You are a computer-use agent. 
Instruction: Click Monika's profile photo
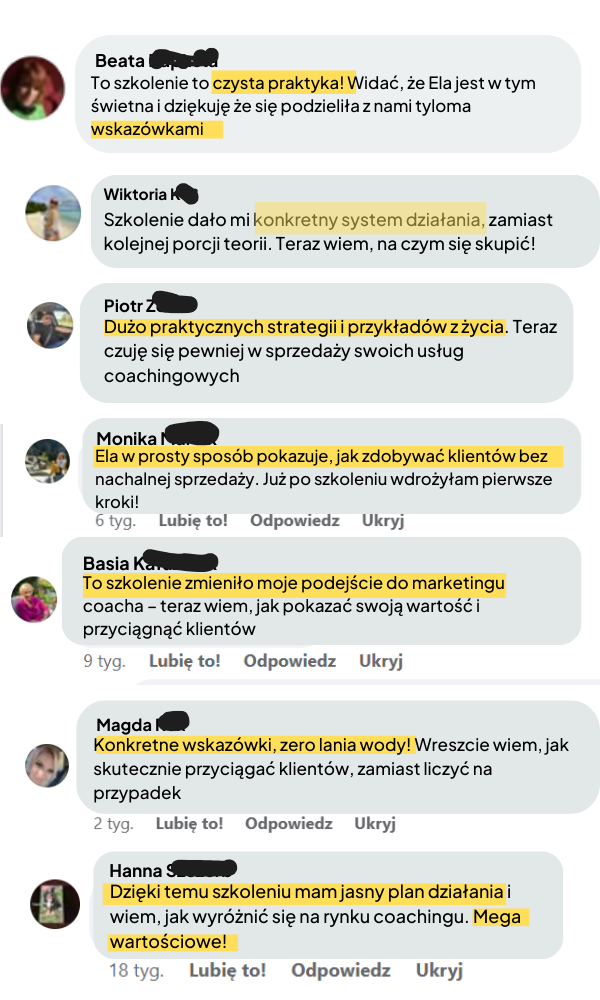pyautogui.click(x=47, y=461)
